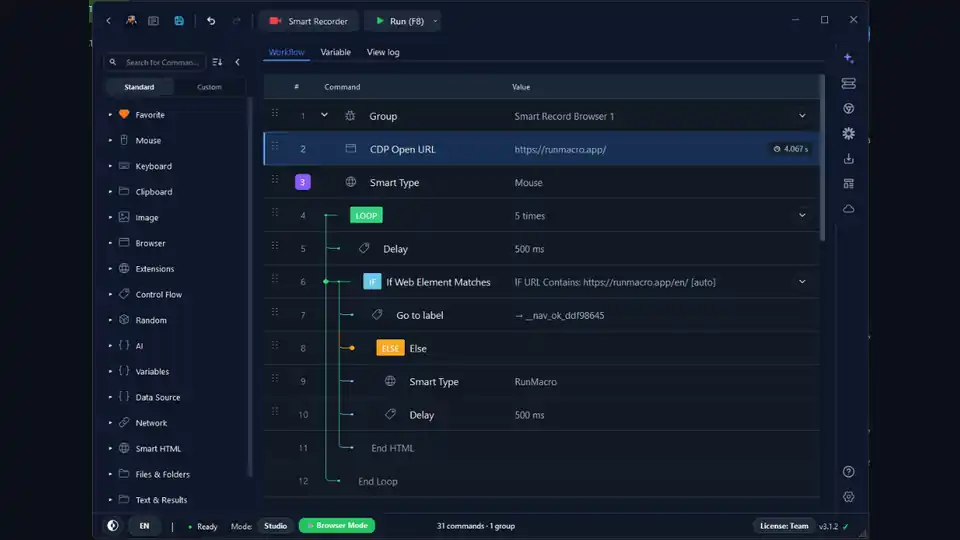The height and width of the screenshot is (540, 960).
Task: Toggle Browser Mode button
Action: coord(337,525)
